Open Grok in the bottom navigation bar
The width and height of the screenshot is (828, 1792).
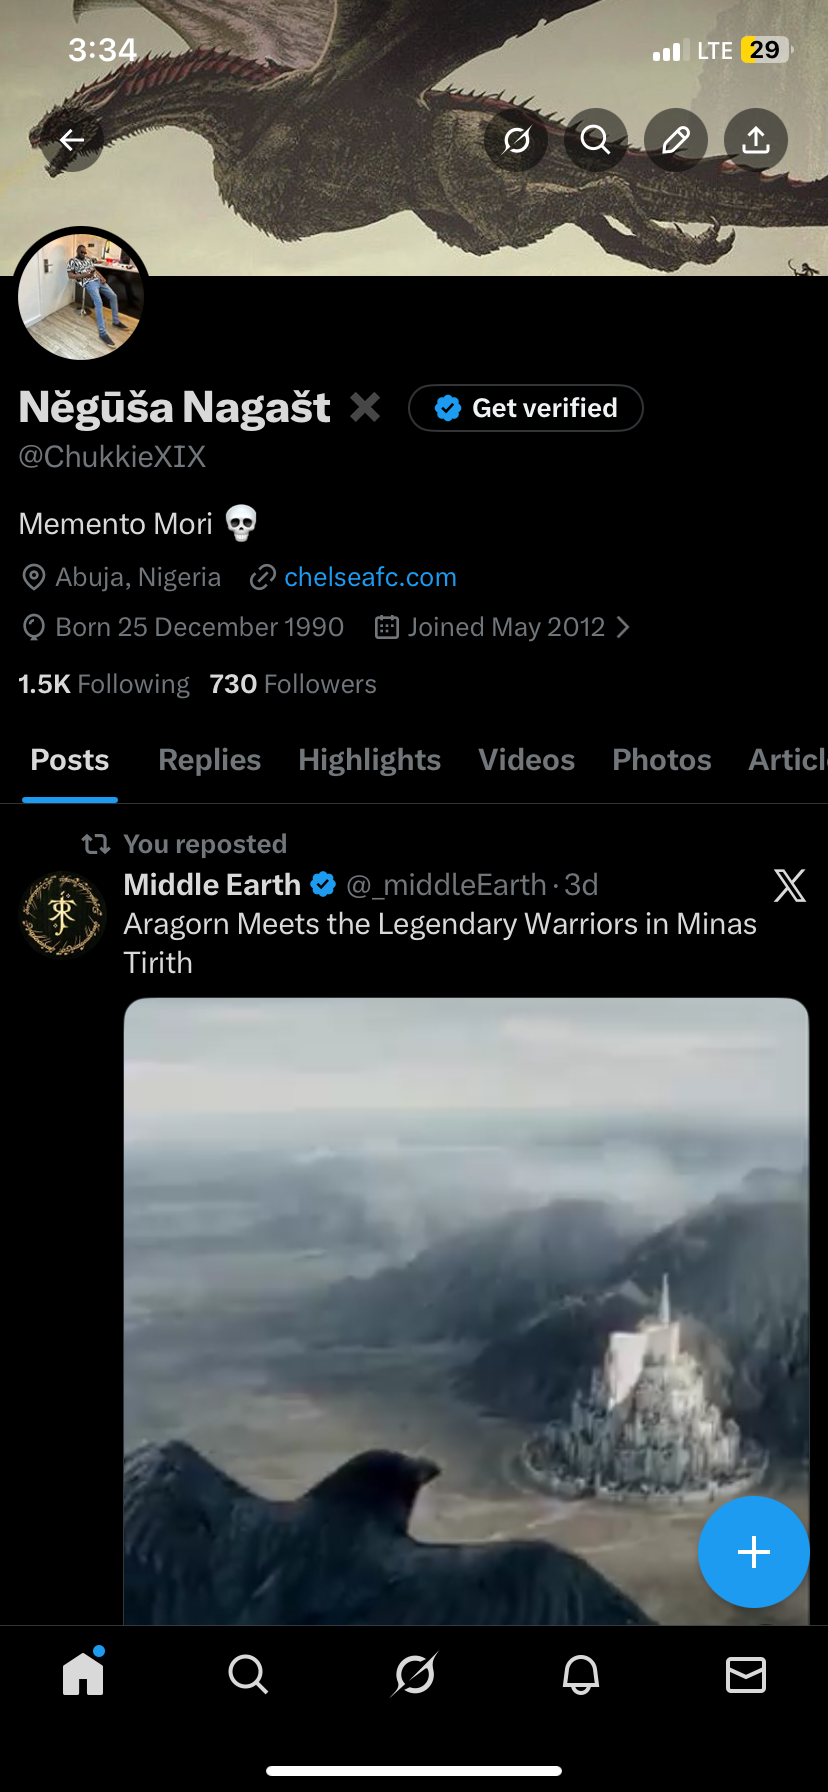(415, 1673)
